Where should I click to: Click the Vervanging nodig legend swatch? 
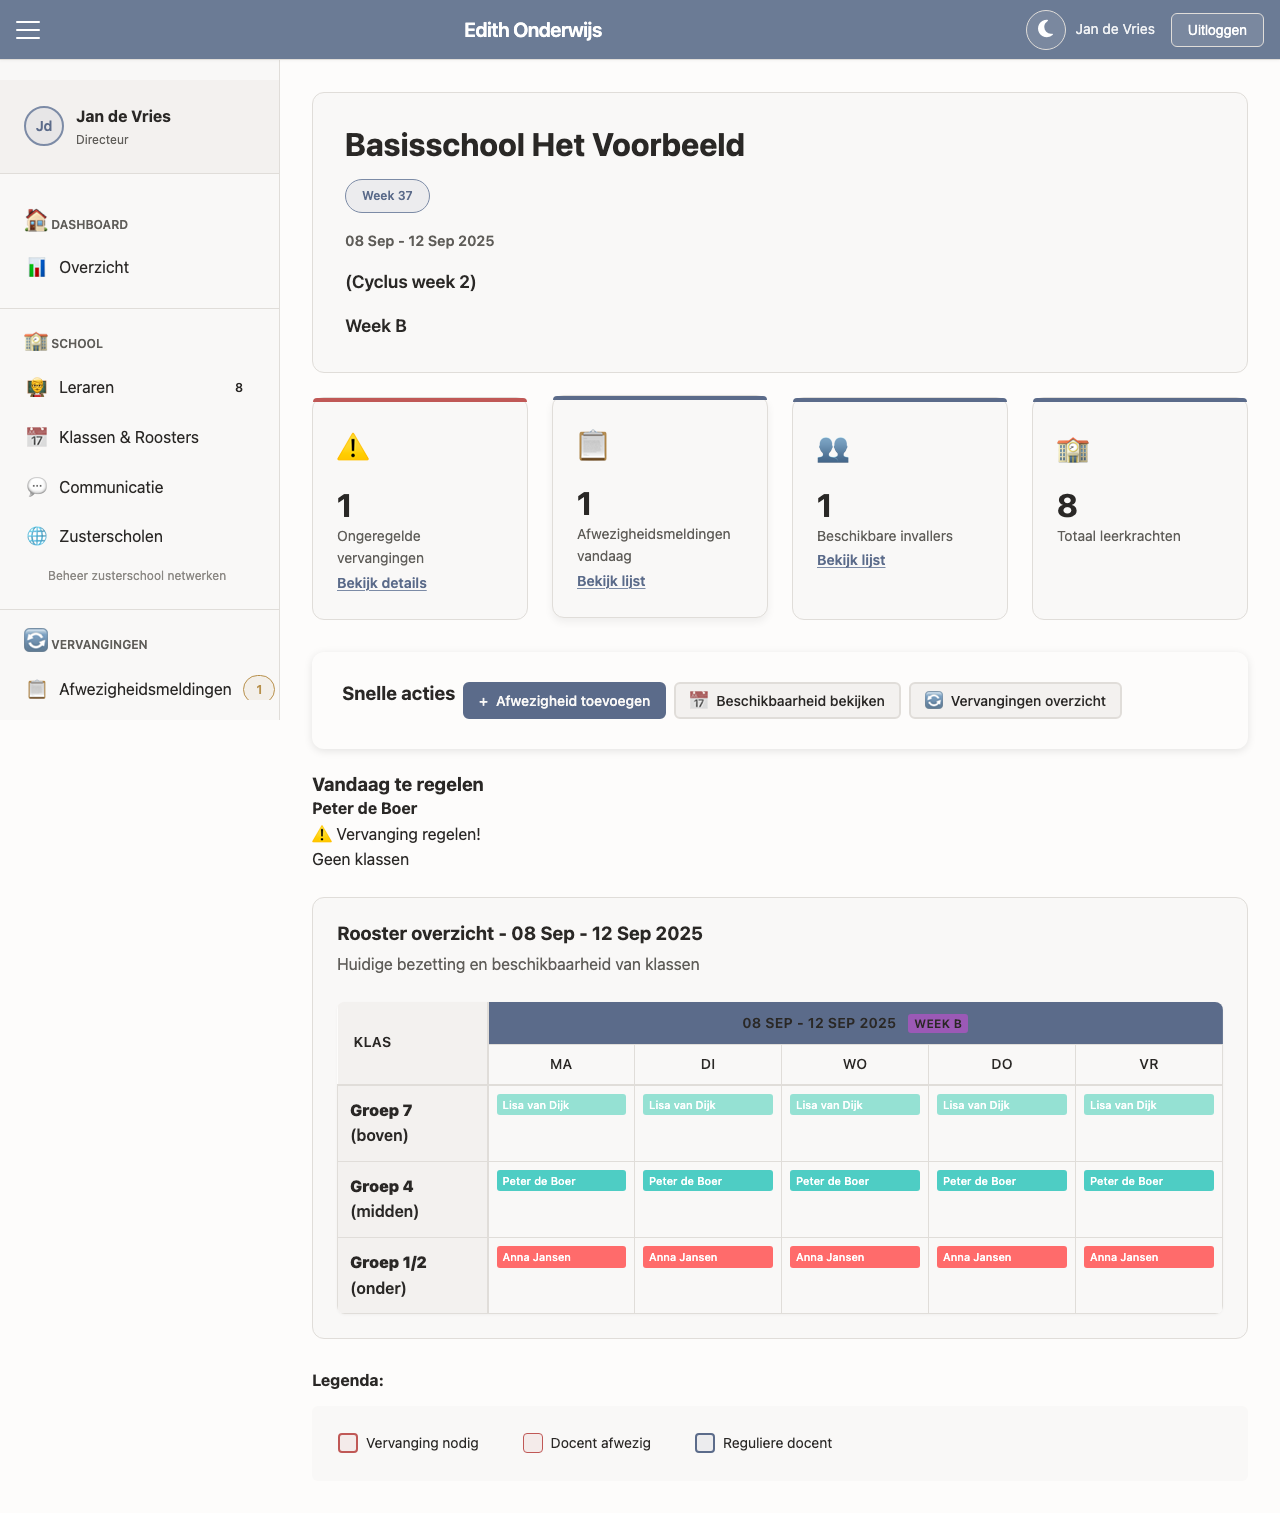(348, 1443)
